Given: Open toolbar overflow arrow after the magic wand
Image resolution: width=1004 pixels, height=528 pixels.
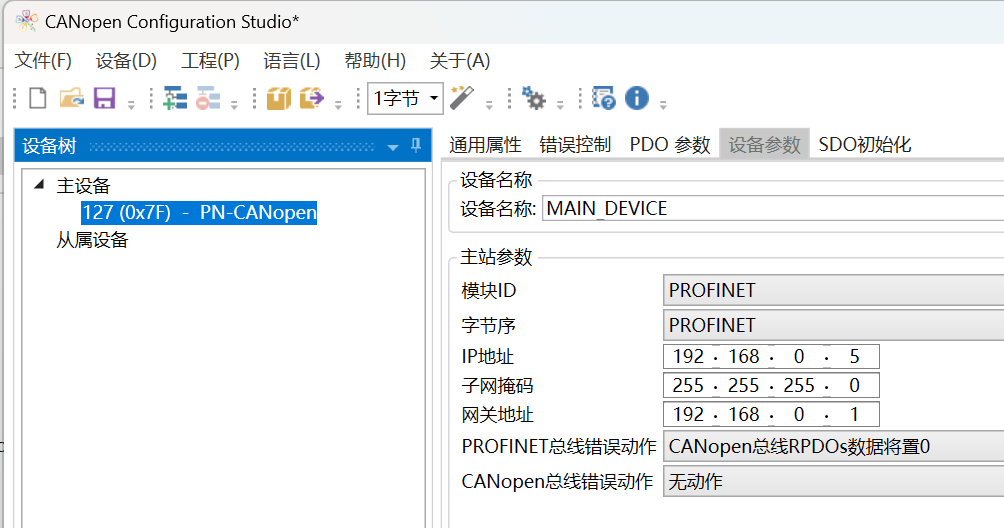Looking at the screenshot, I should [489, 105].
